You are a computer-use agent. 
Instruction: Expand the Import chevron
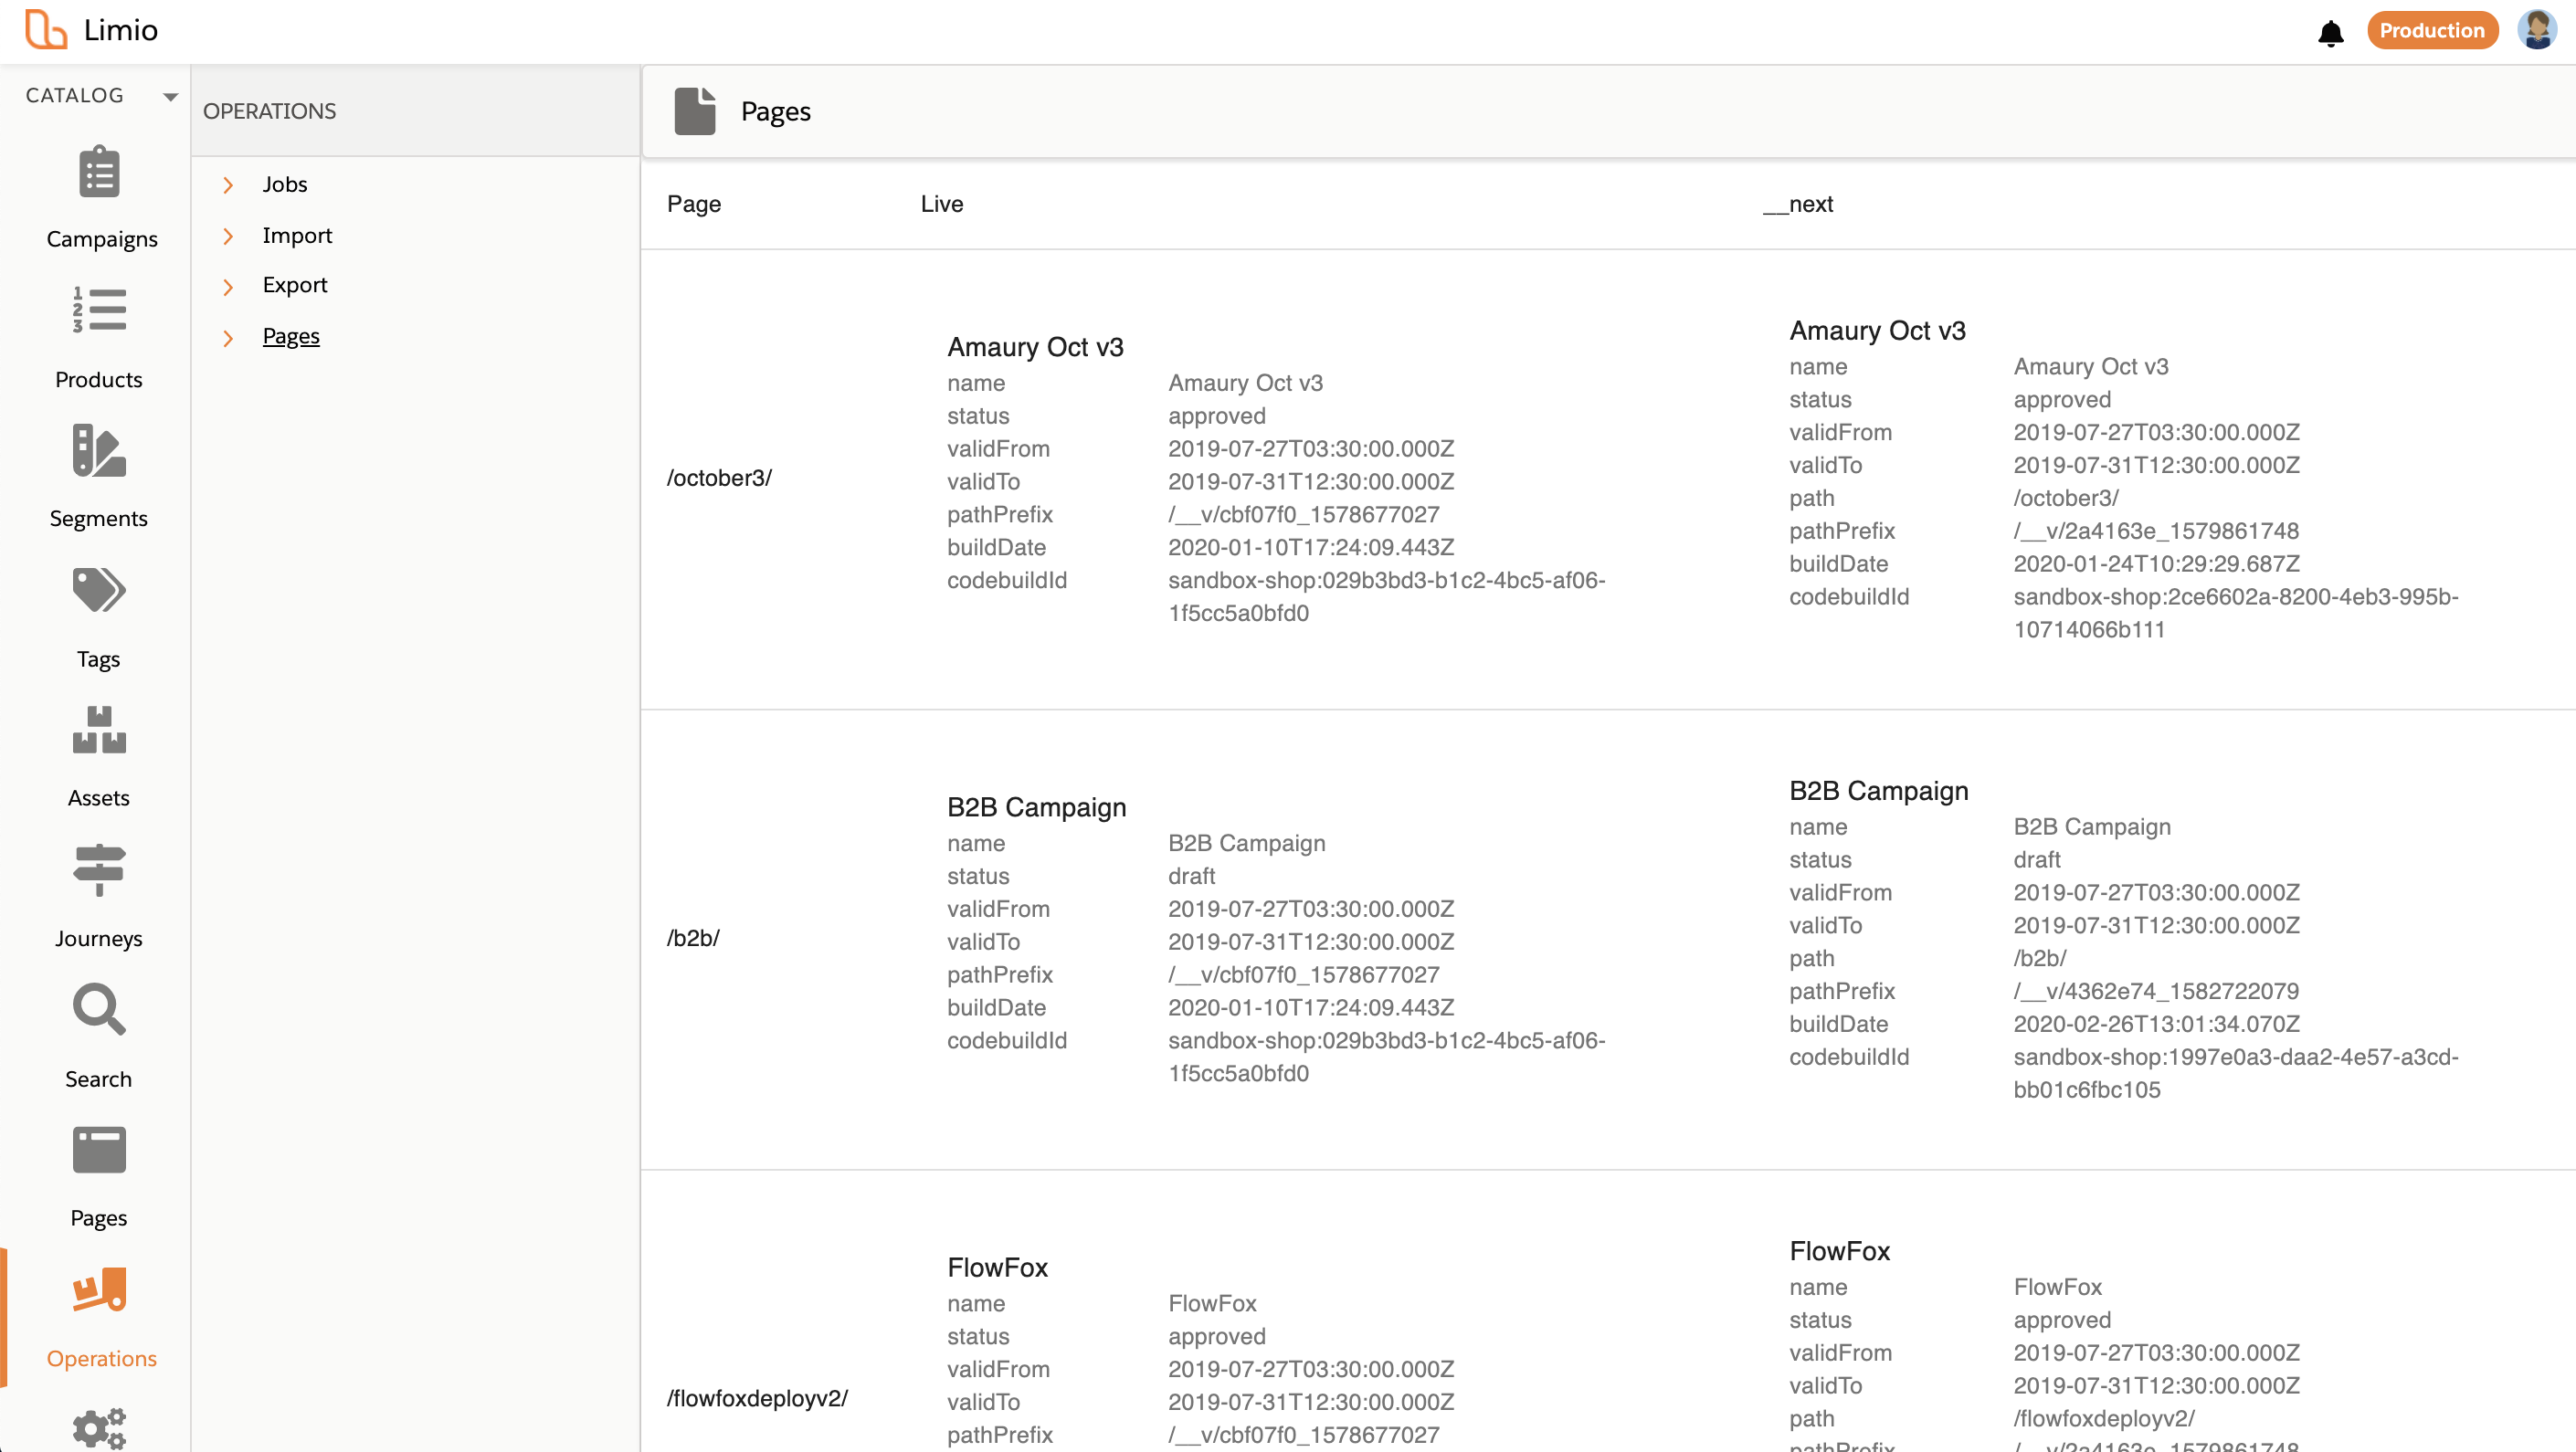228,236
